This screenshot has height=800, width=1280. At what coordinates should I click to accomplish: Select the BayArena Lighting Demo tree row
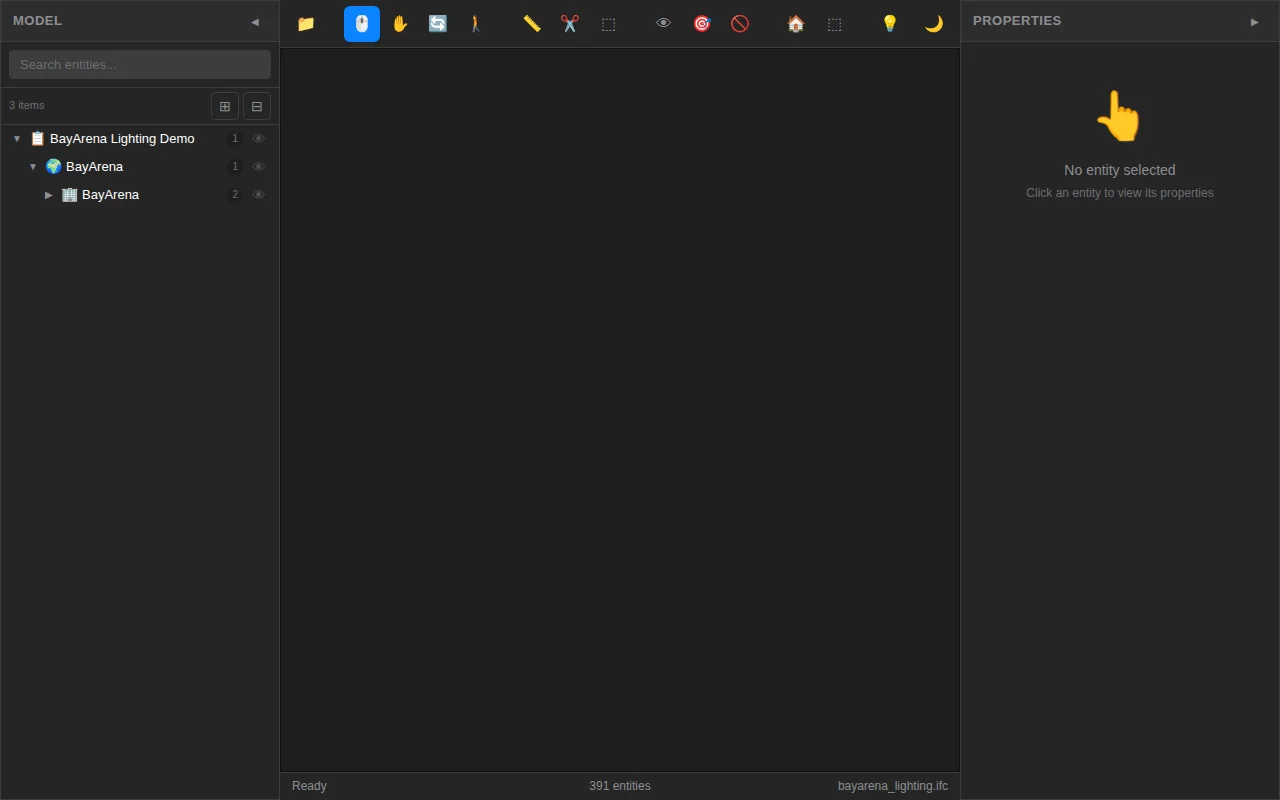coord(140,139)
